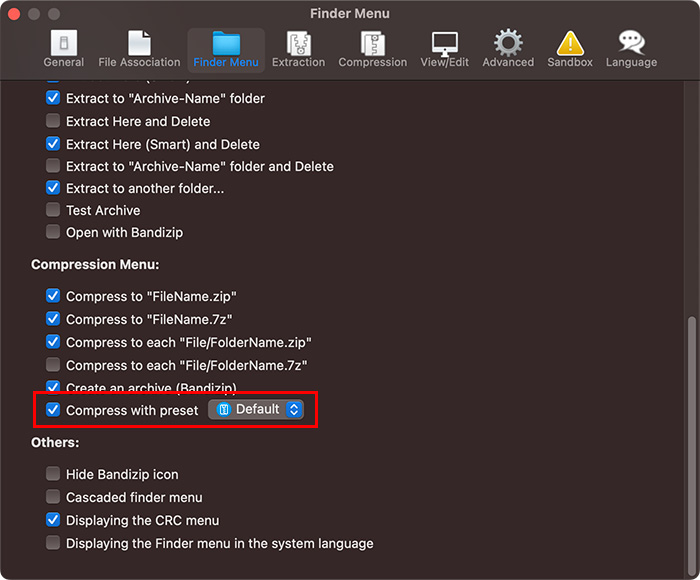The height and width of the screenshot is (580, 700).
Task: Open the Language settings pane
Action: pos(631,49)
